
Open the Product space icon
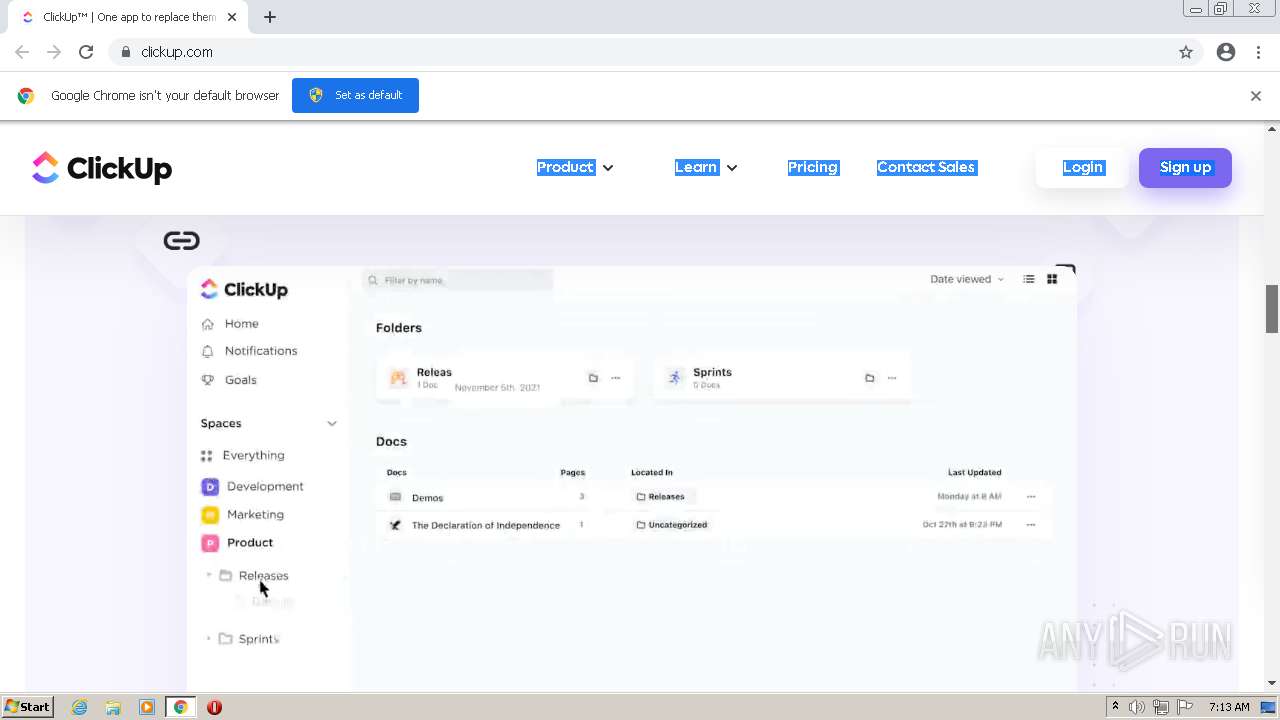[210, 542]
